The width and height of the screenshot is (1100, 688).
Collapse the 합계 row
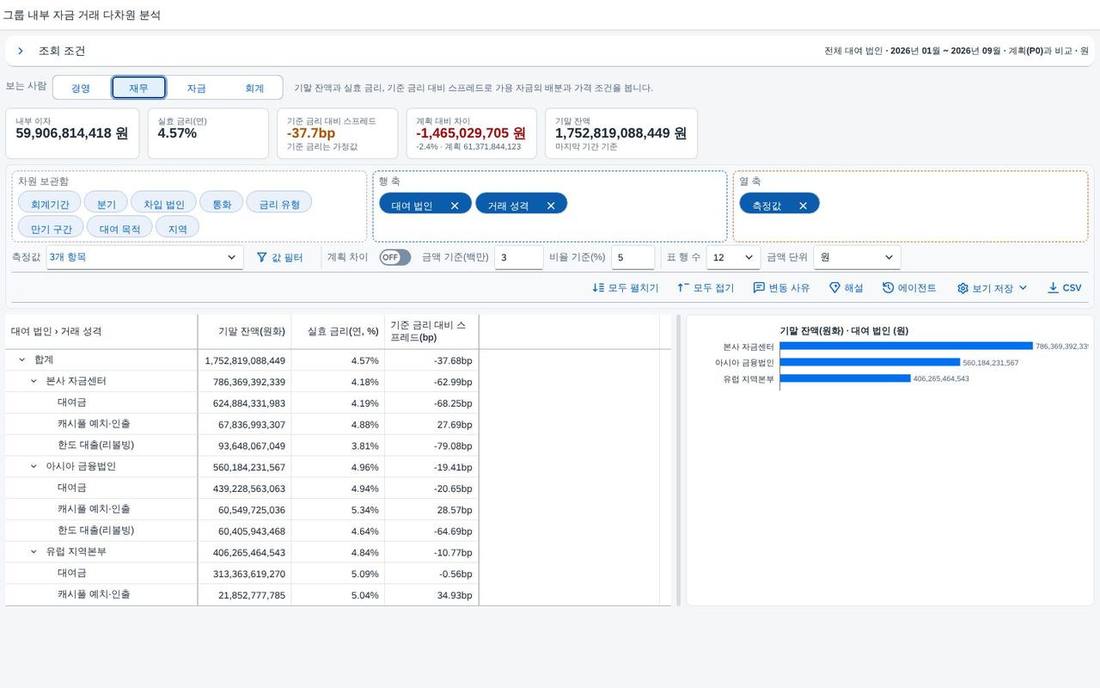[22, 360]
